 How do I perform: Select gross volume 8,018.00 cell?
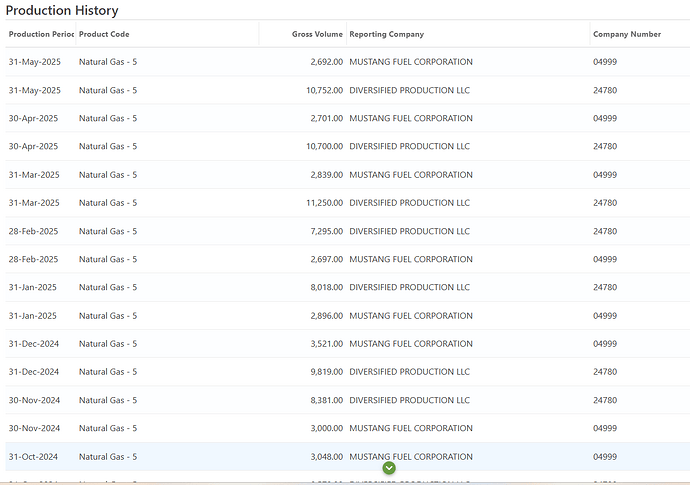[x=327, y=287]
